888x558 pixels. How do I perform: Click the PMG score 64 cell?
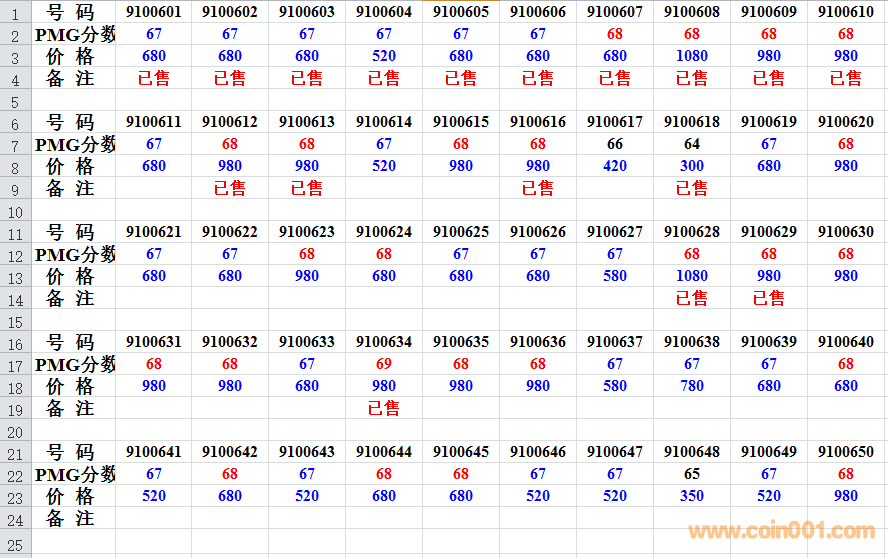pos(692,144)
